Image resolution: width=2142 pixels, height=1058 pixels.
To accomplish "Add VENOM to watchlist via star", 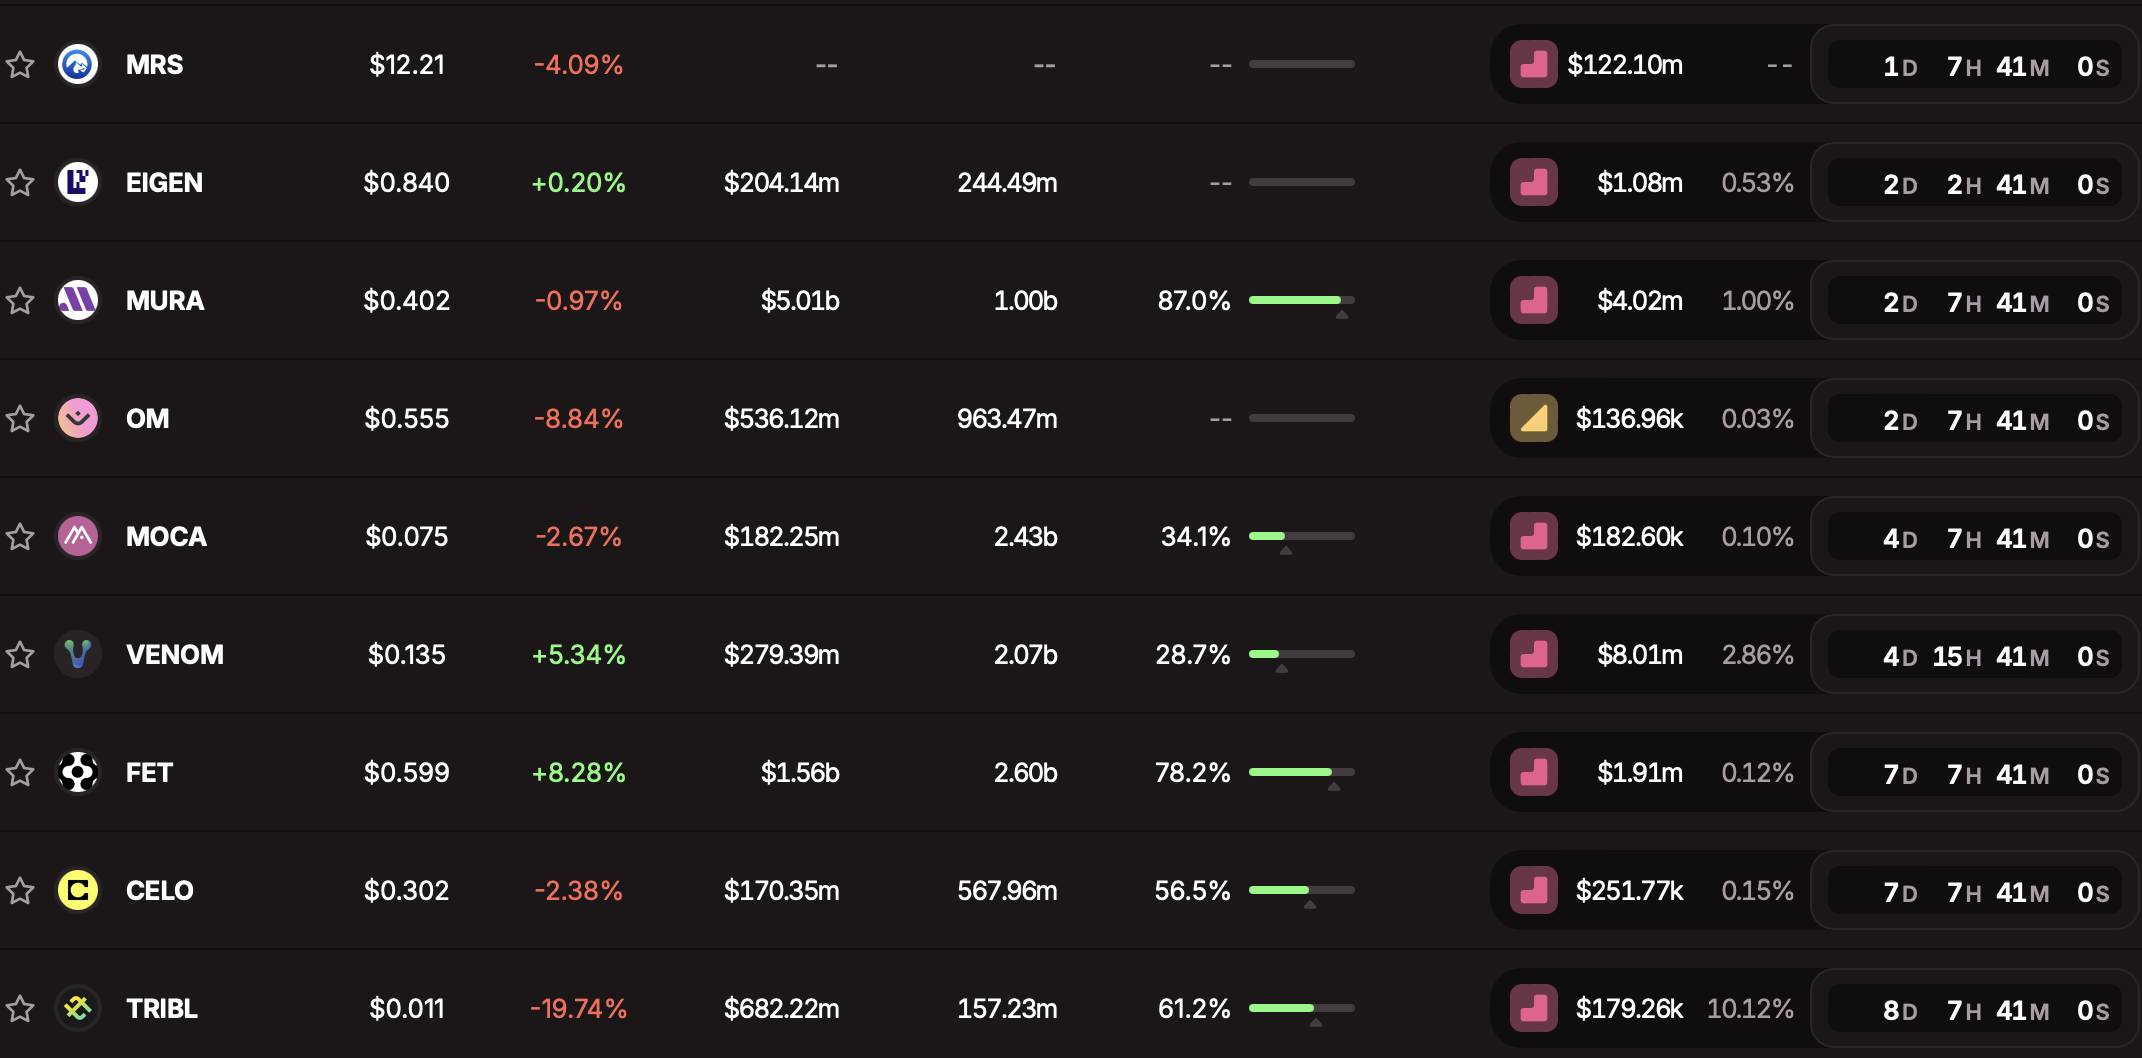I will tap(20, 655).
